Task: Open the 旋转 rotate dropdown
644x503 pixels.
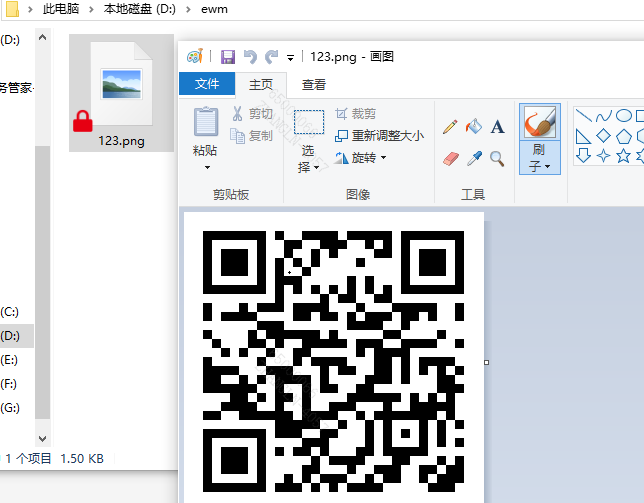Action: click(361, 157)
